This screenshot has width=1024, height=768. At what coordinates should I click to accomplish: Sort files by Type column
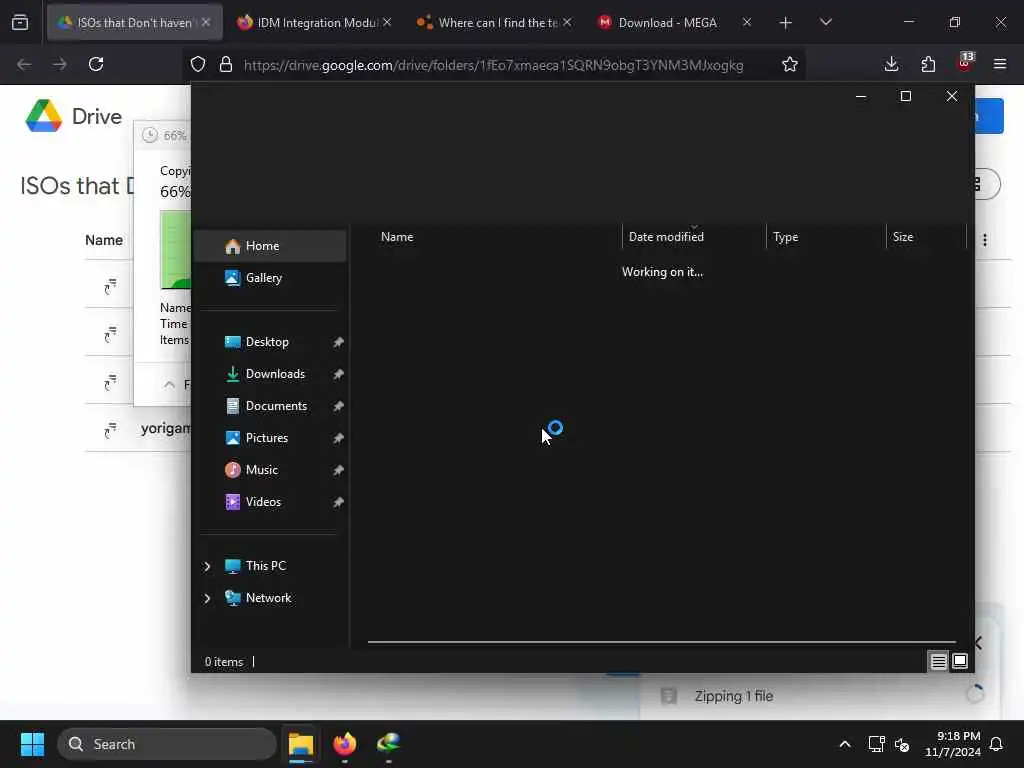point(786,236)
